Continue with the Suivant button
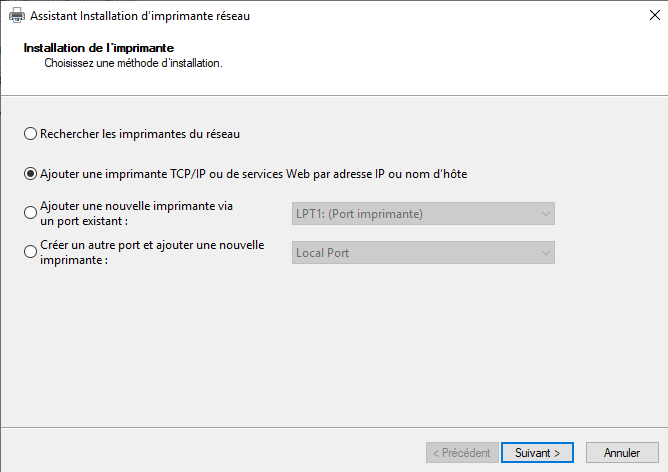The image size is (668, 472). tap(537, 452)
